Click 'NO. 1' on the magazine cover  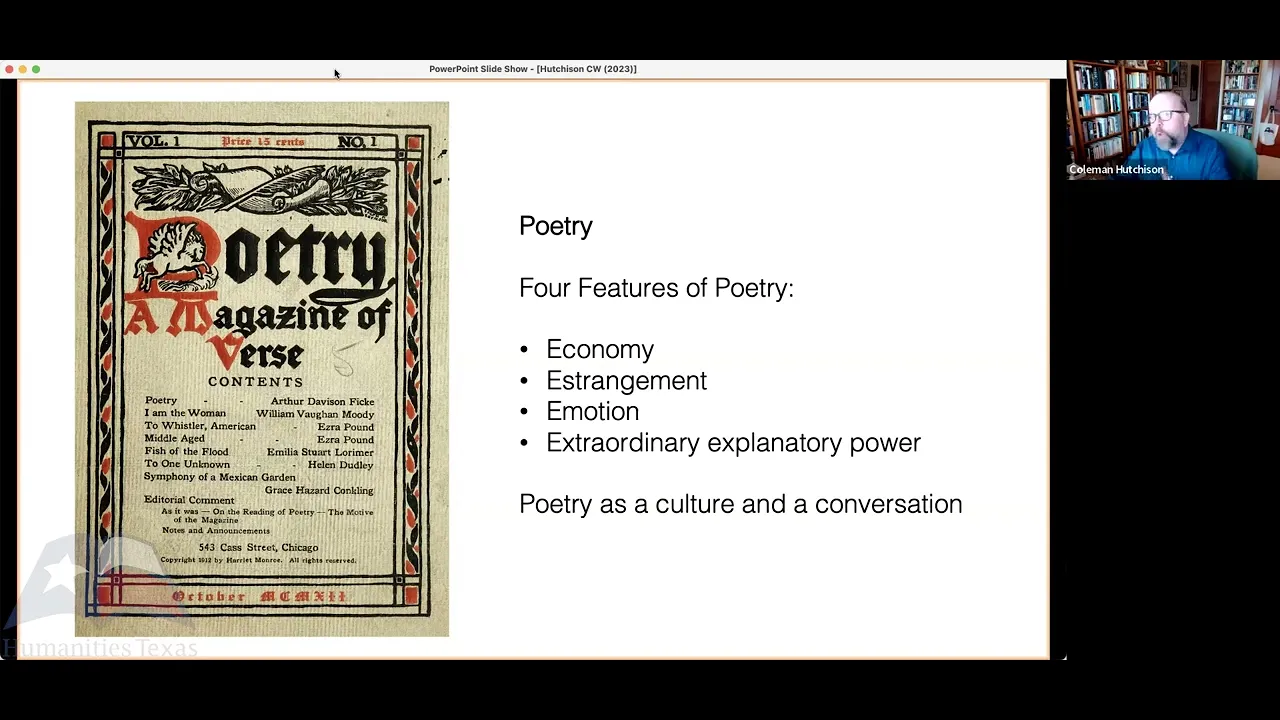[x=357, y=143]
